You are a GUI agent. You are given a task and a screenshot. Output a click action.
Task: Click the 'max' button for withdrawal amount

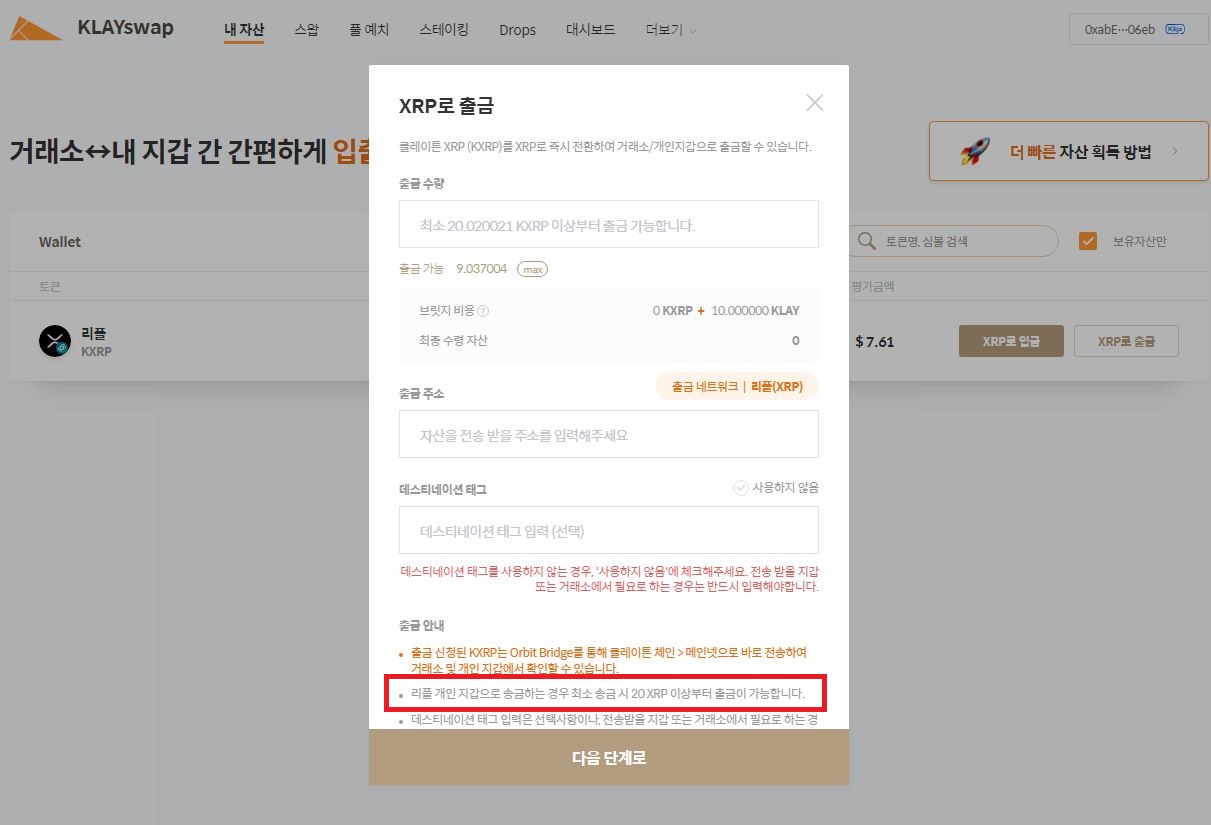(x=532, y=269)
